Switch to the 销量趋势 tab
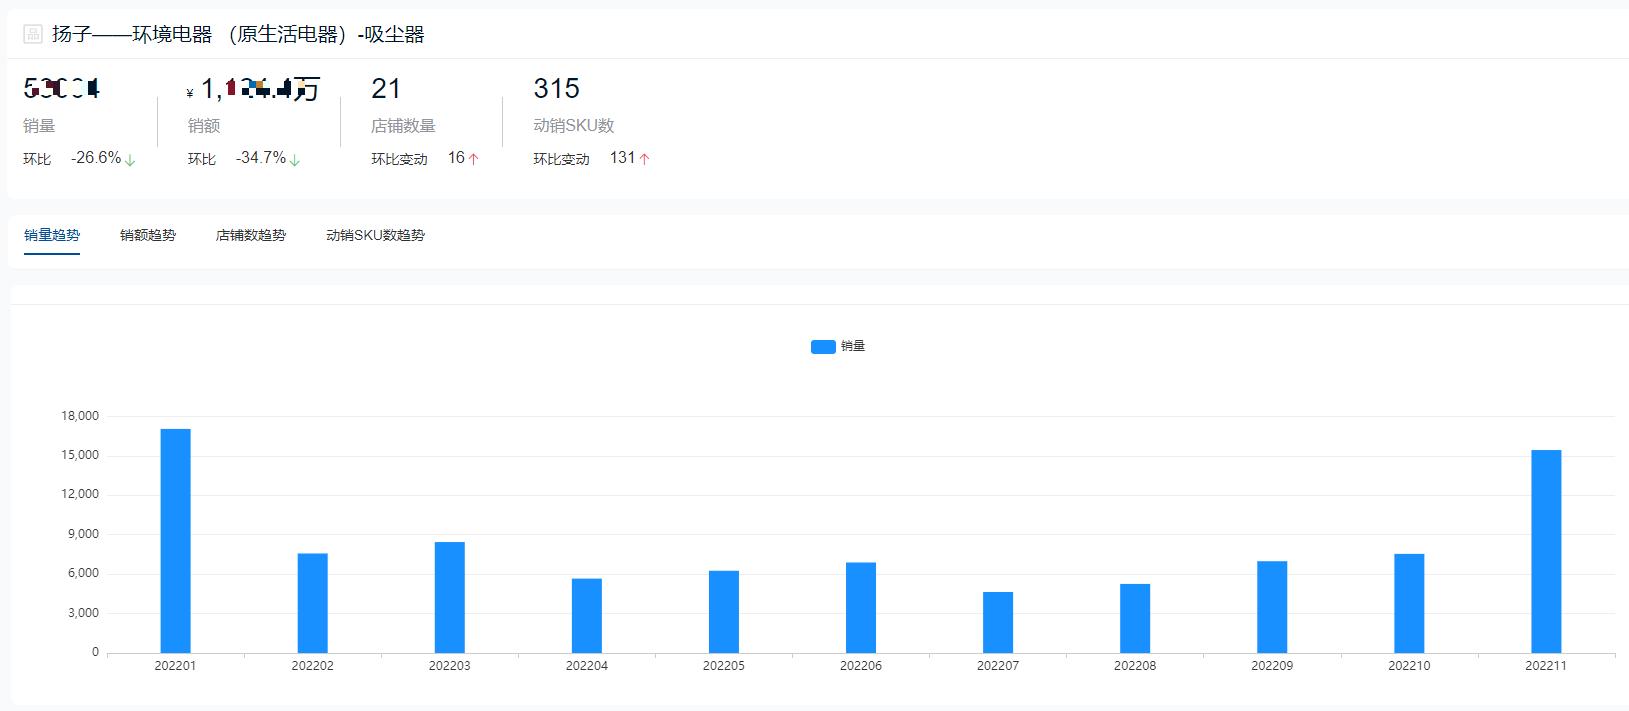 [52, 235]
